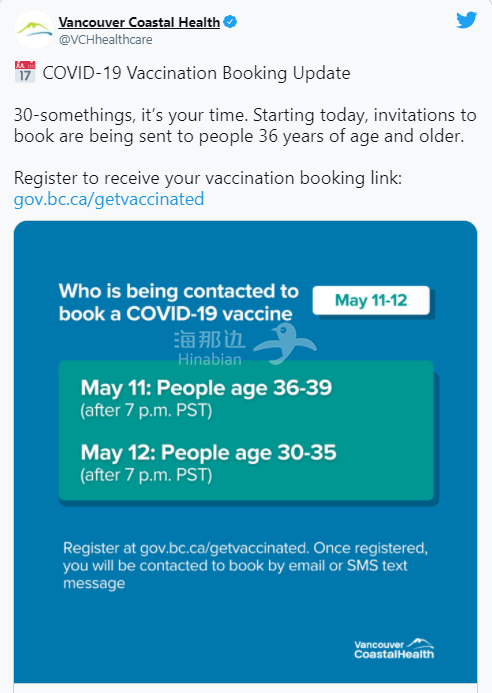Click the COVID-19 Vaccination Booking Update title

point(196,73)
